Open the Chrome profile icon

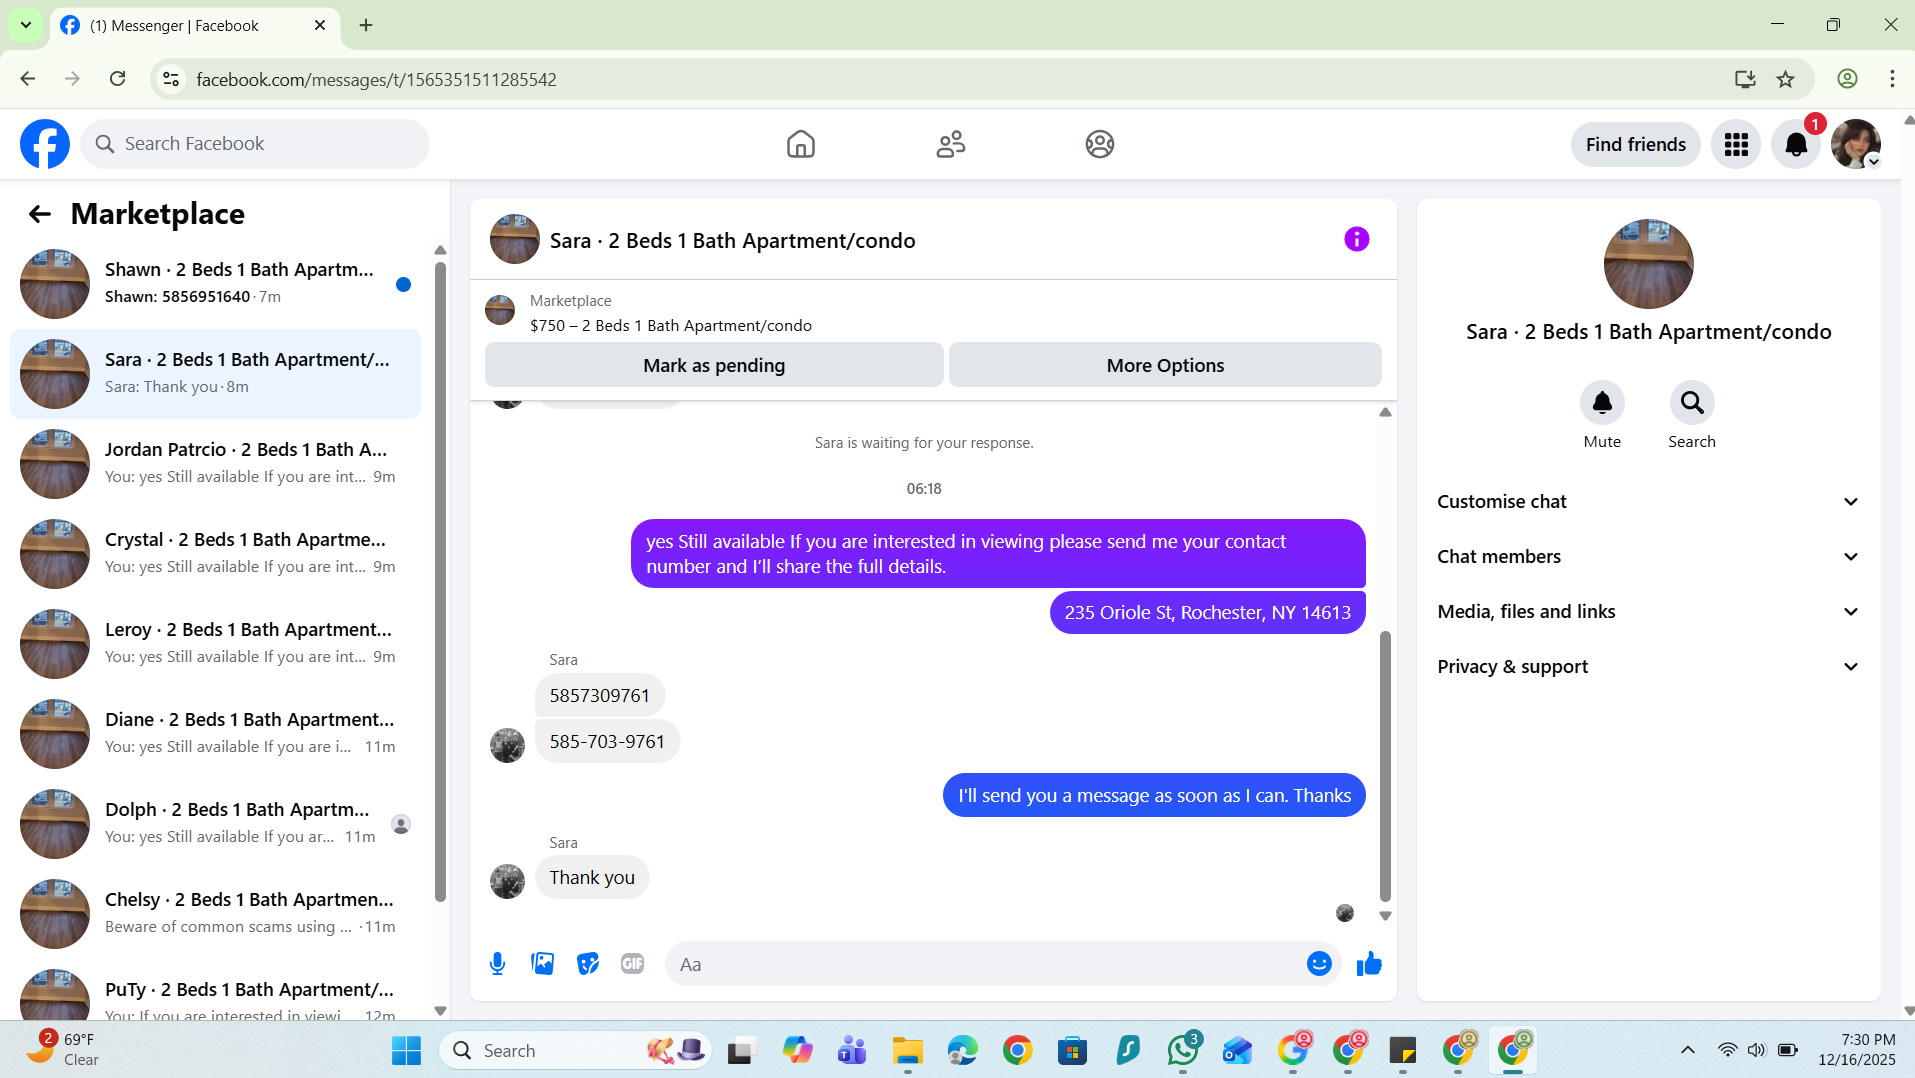[1848, 79]
